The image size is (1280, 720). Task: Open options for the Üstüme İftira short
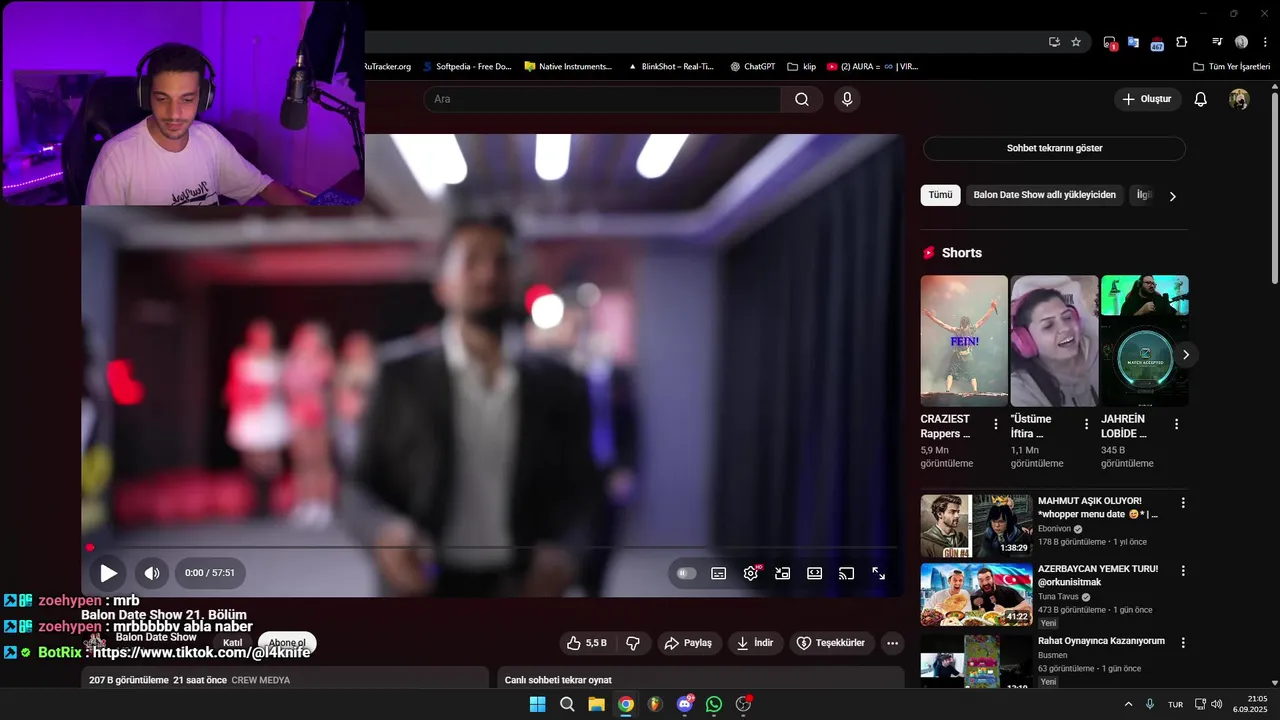[x=1086, y=424]
